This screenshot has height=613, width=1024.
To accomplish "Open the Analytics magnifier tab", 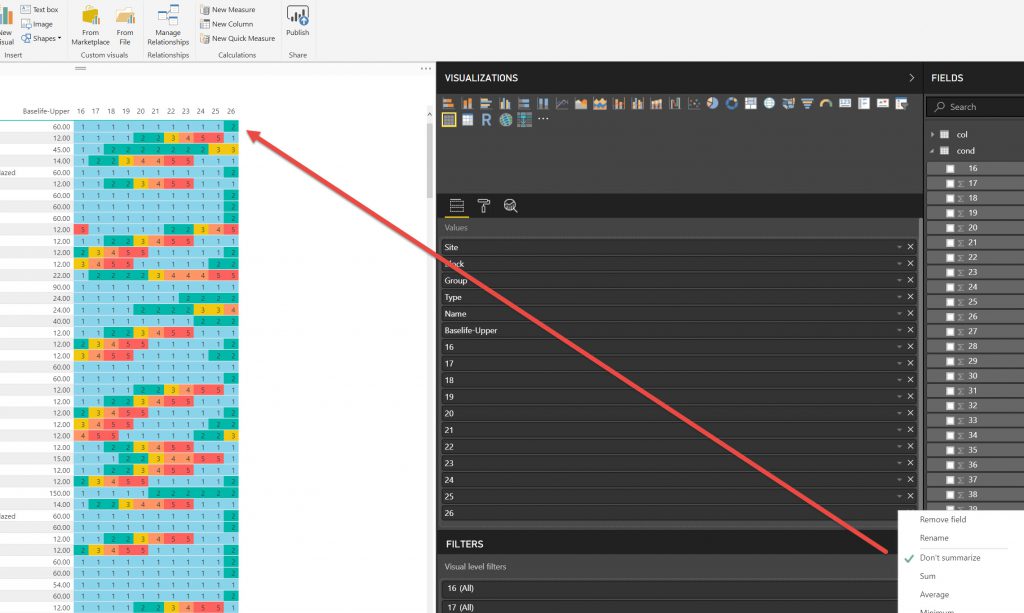I will 510,206.
